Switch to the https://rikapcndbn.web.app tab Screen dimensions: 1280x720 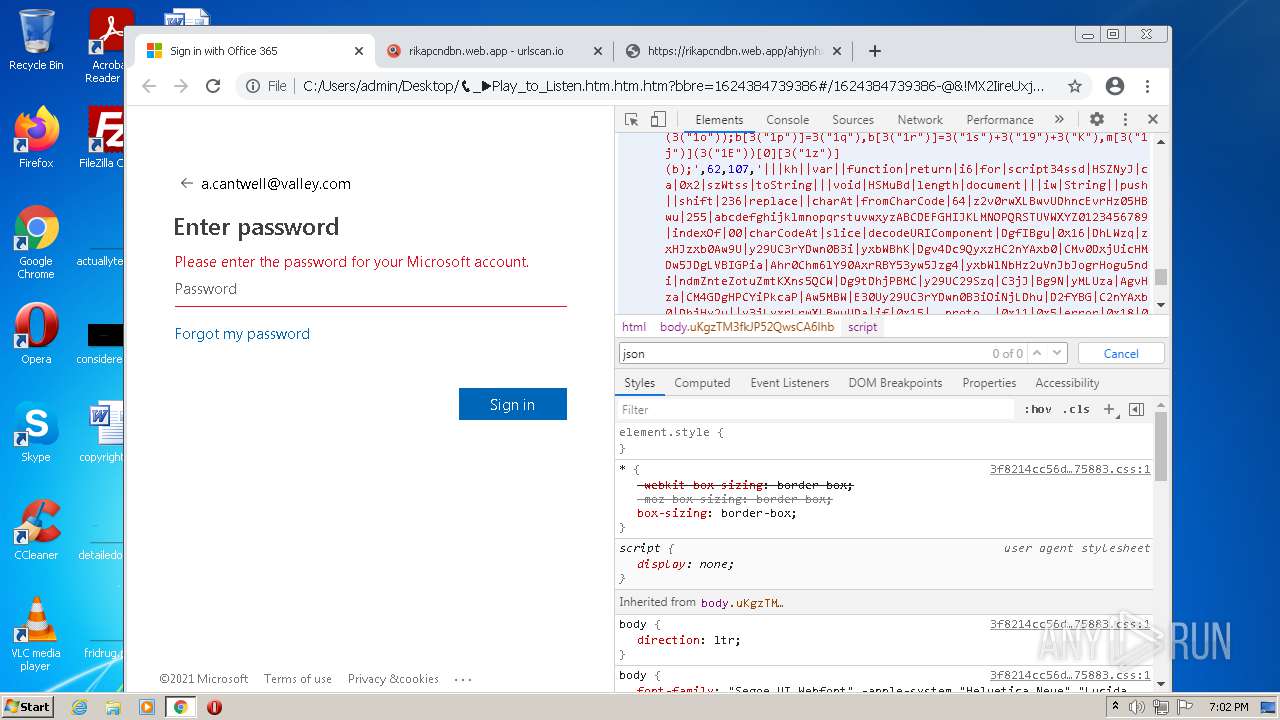[x=735, y=51]
